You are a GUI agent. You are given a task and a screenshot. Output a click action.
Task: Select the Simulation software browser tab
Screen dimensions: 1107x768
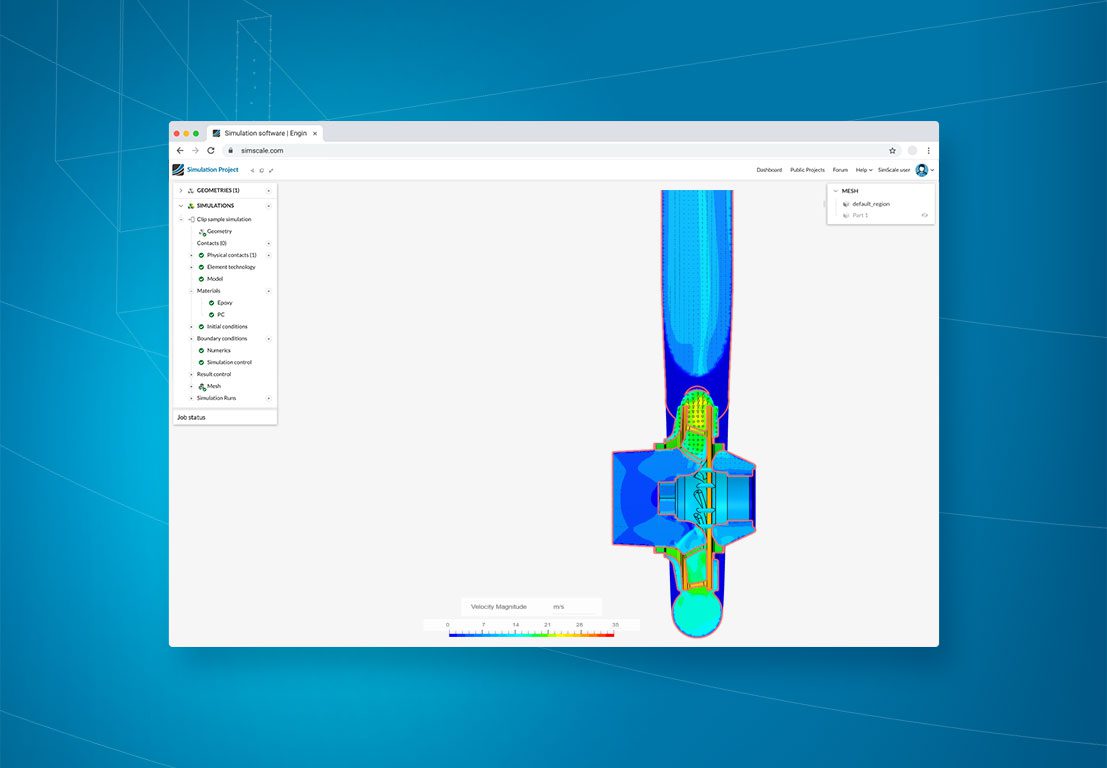click(x=265, y=133)
